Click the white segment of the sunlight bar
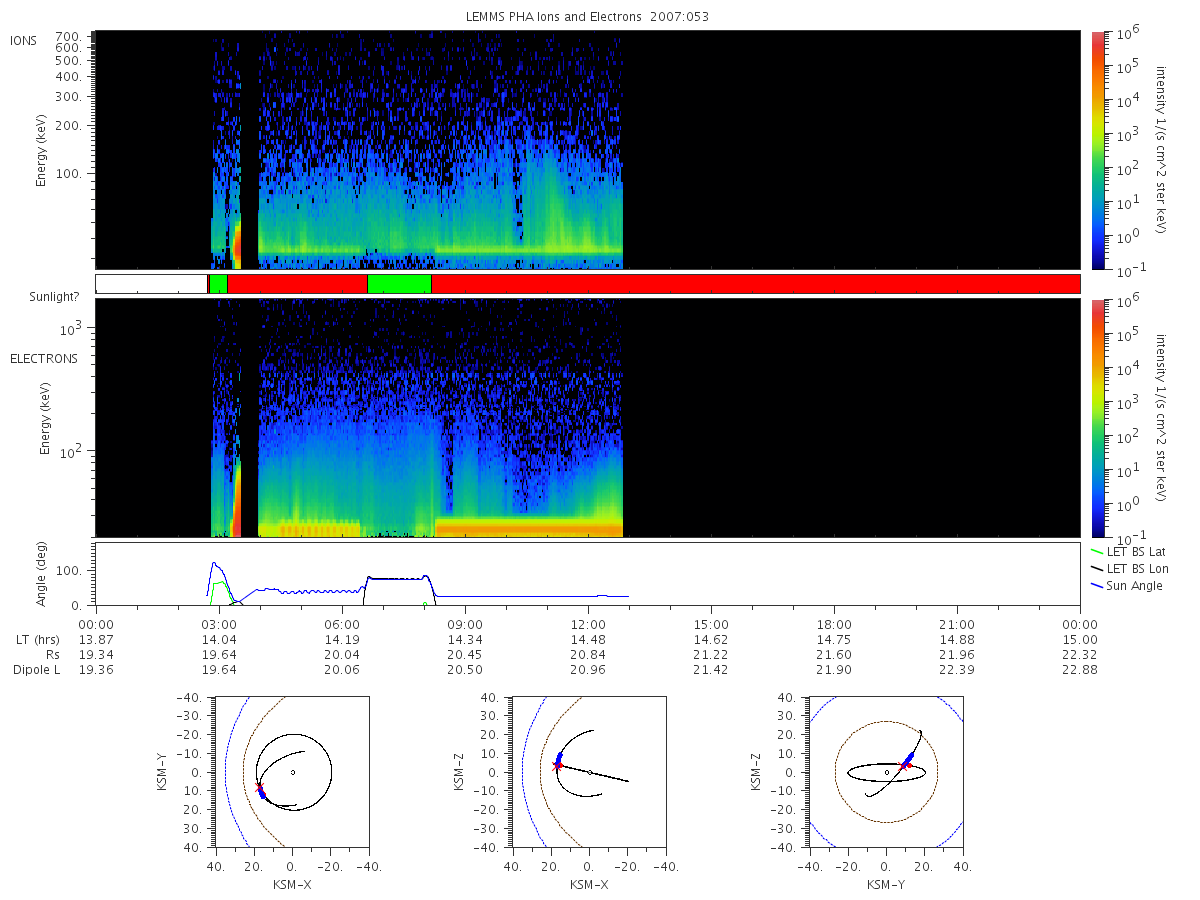1200x900 pixels. pyautogui.click(x=151, y=284)
